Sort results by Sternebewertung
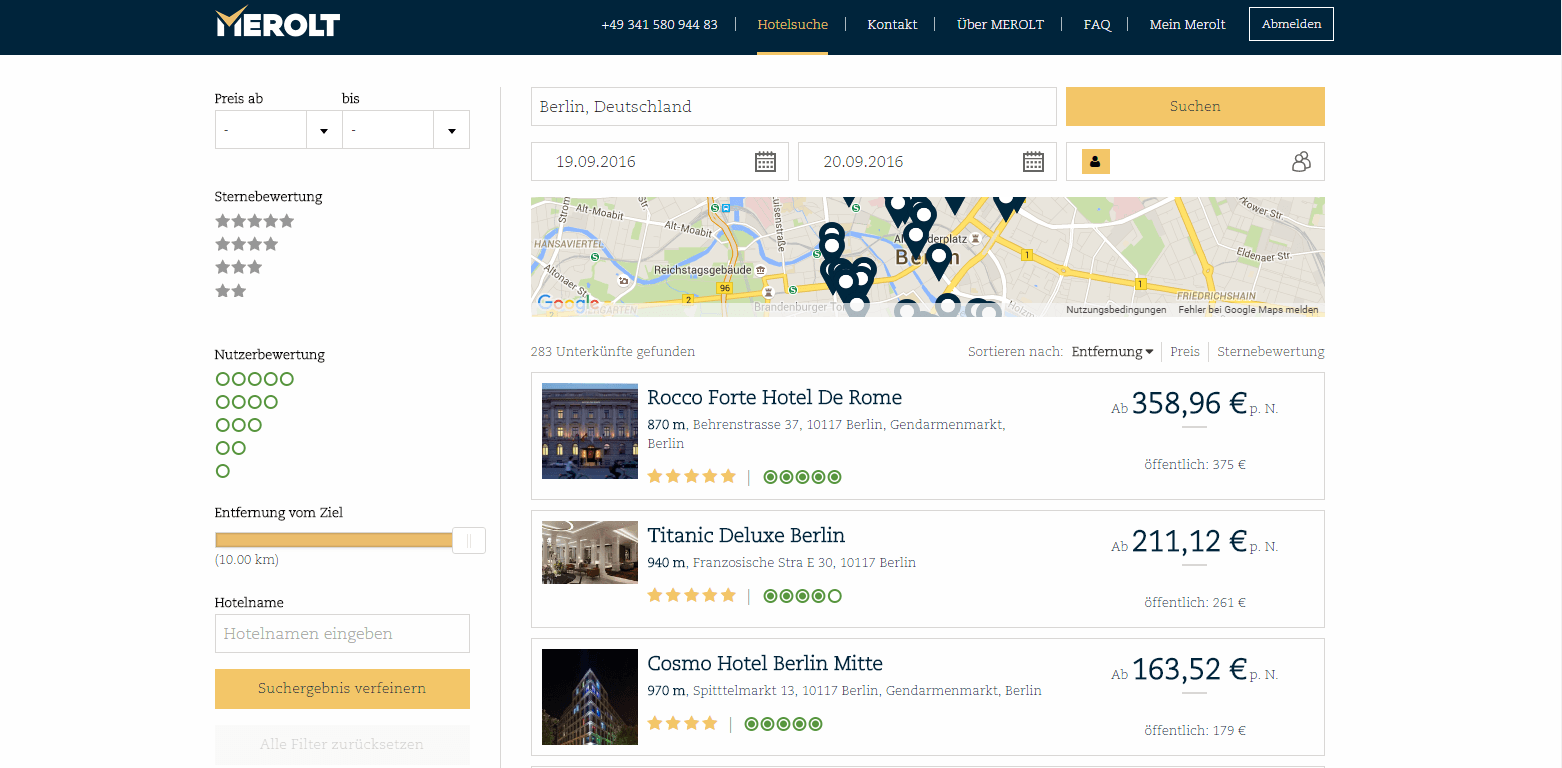Viewport: 1562px width, 768px height. pyautogui.click(x=1271, y=352)
